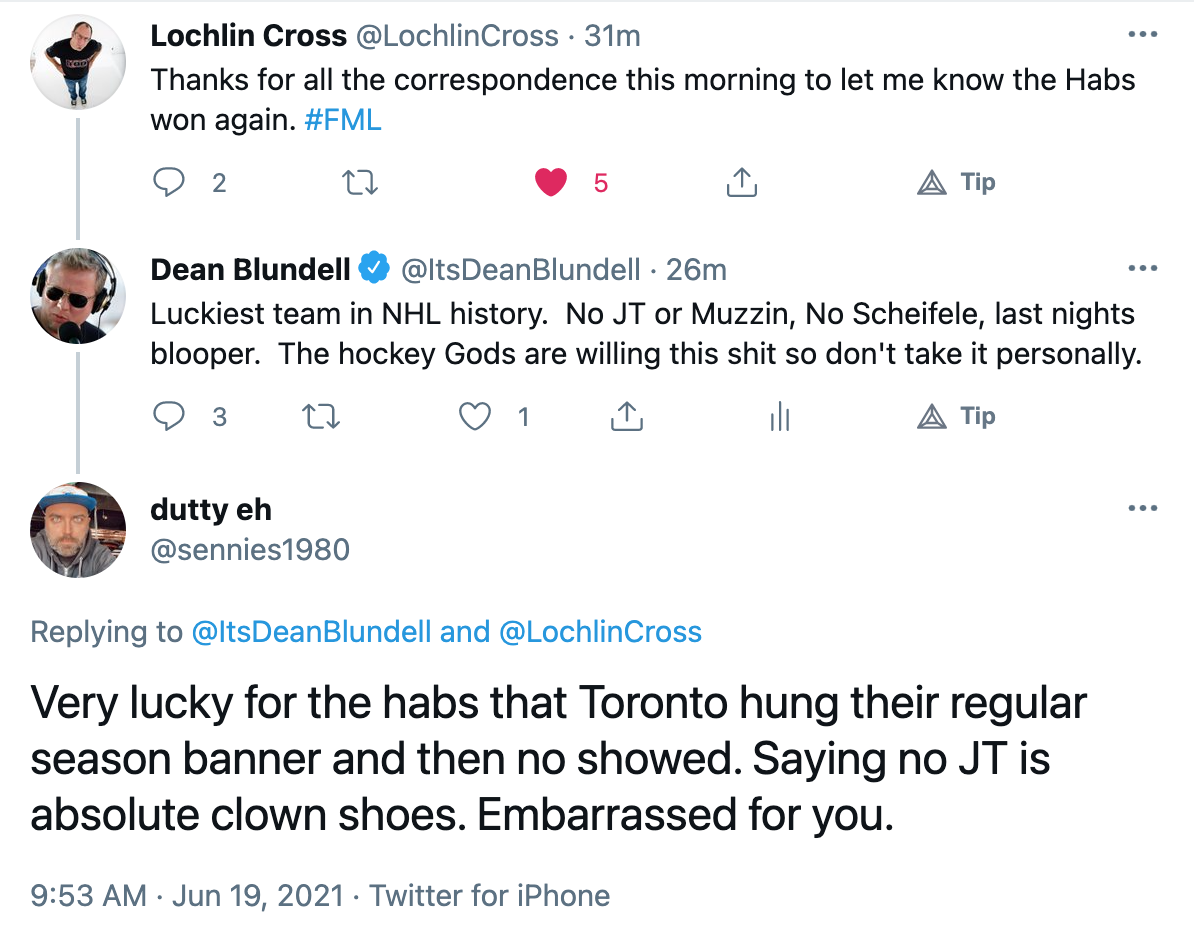Reply to Dean Blundell's tweet

pos(169,416)
